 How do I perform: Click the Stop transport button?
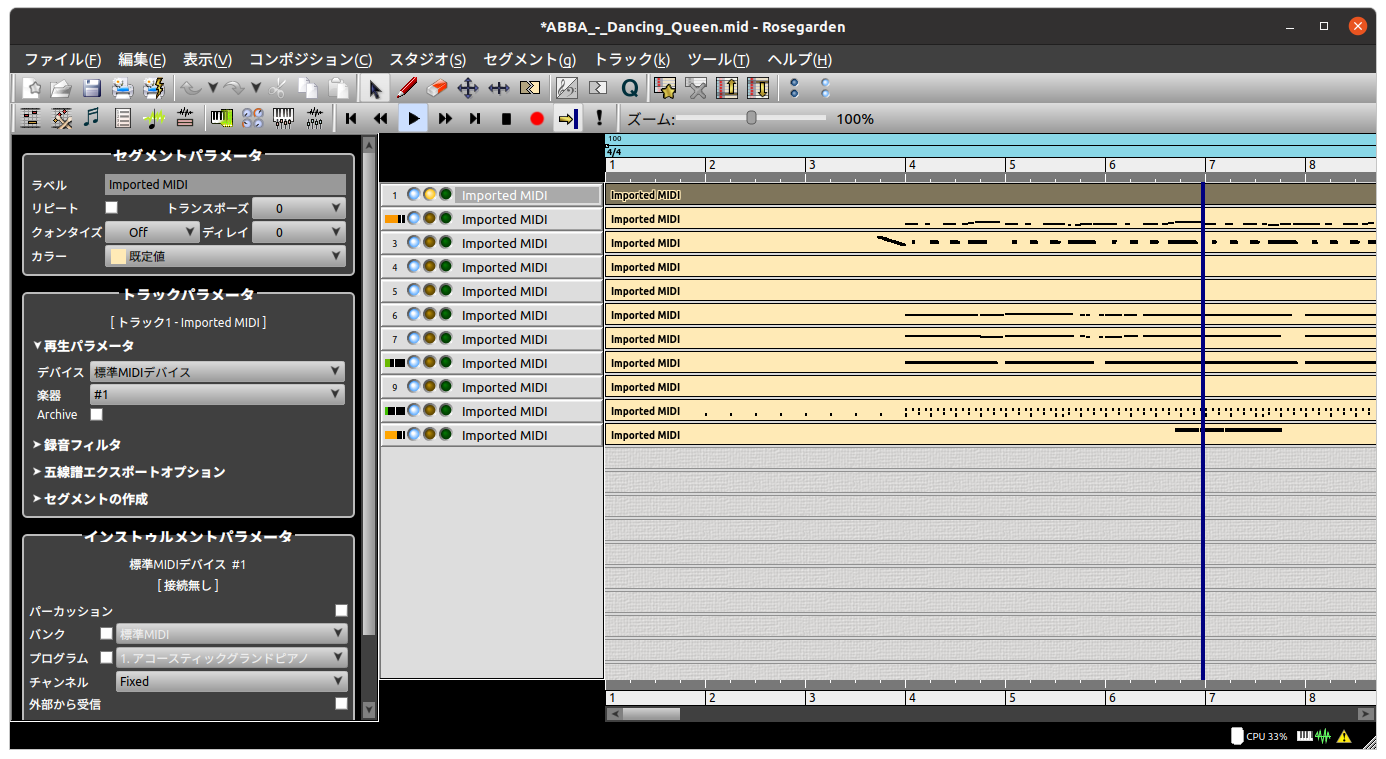(506, 118)
